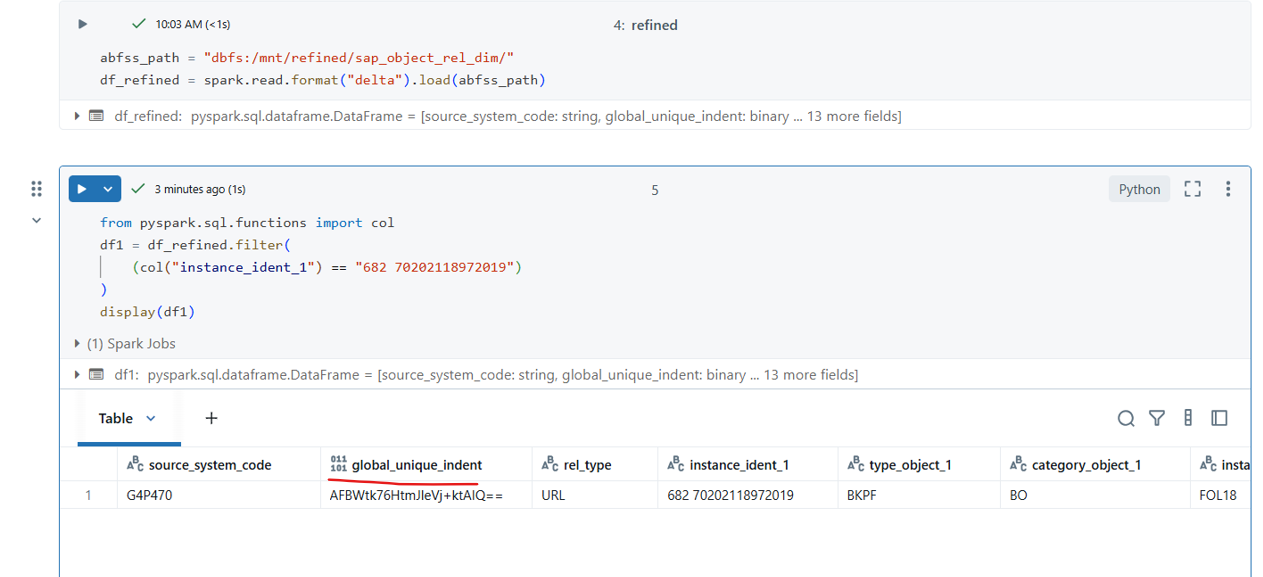Run cell 5 with blue play button
The width and height of the screenshot is (1263, 577).
click(82, 189)
